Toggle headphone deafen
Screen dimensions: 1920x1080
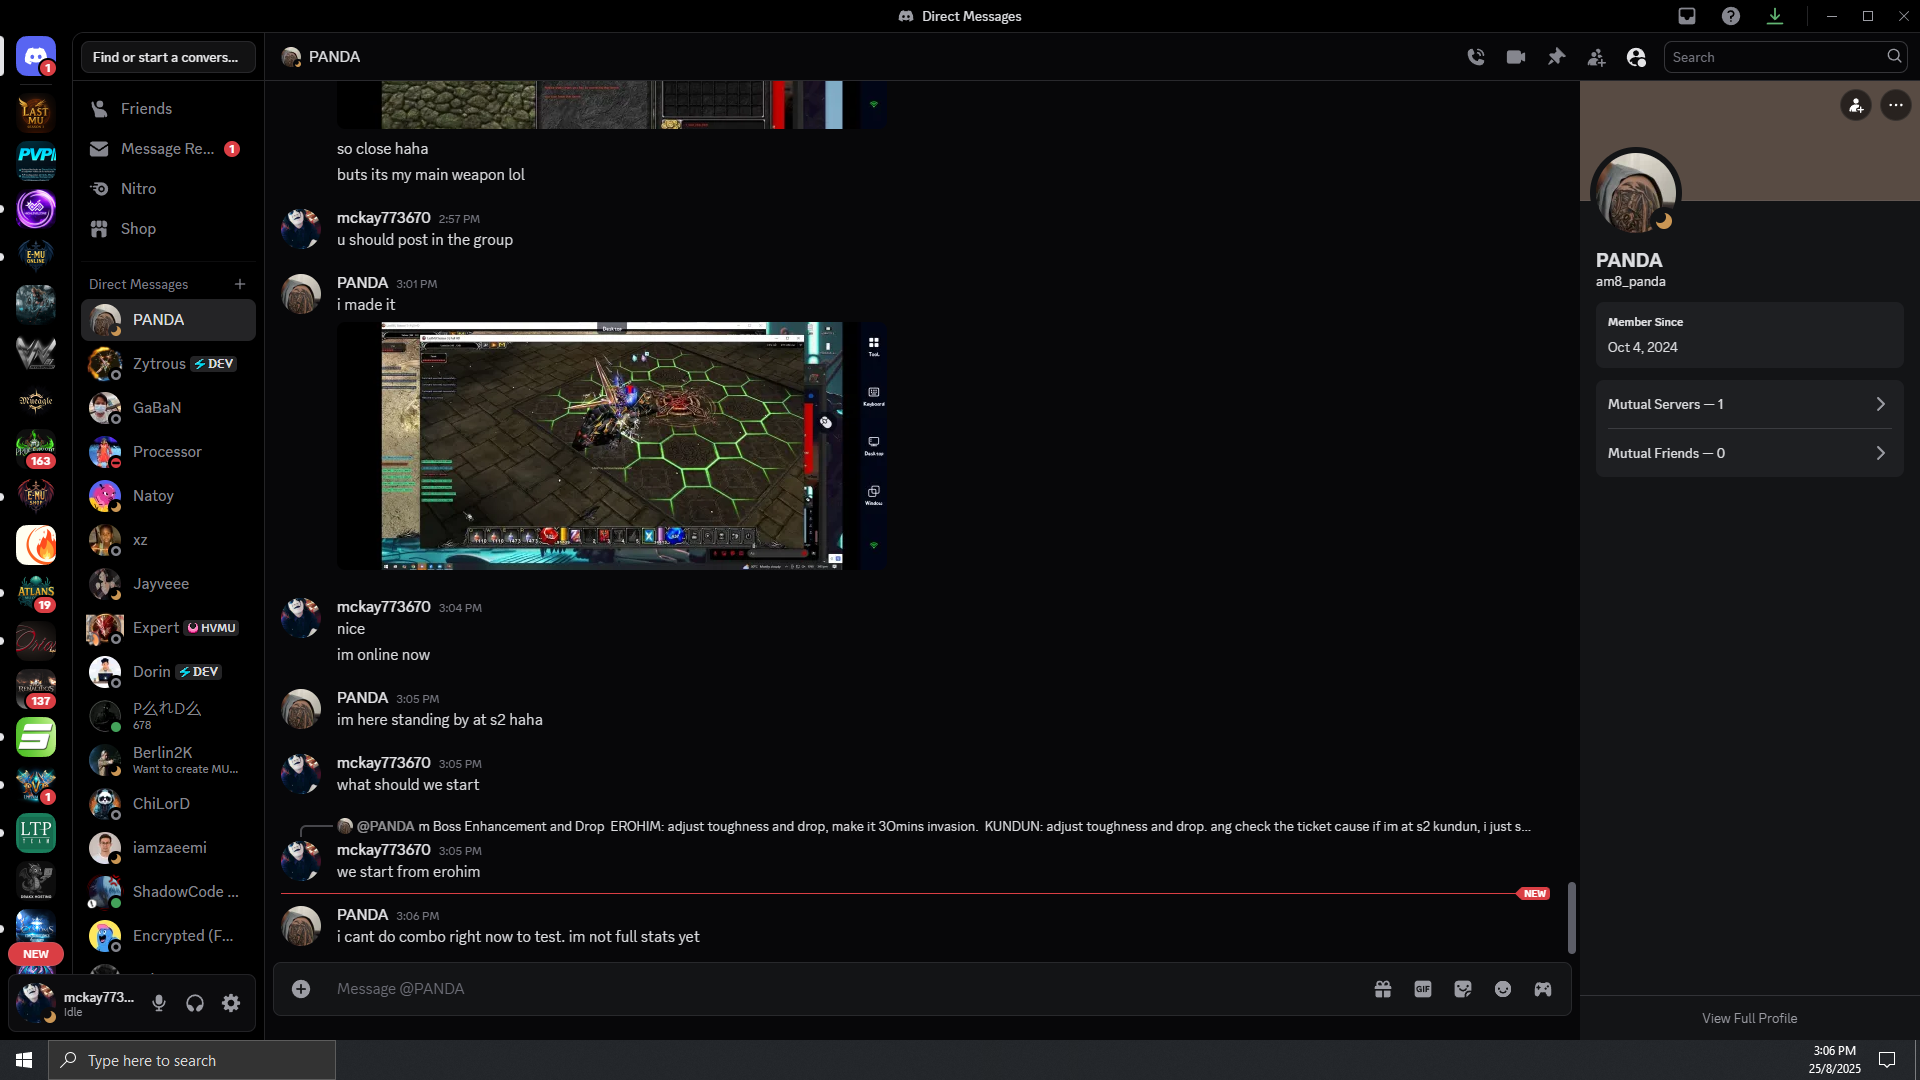pyautogui.click(x=195, y=1003)
